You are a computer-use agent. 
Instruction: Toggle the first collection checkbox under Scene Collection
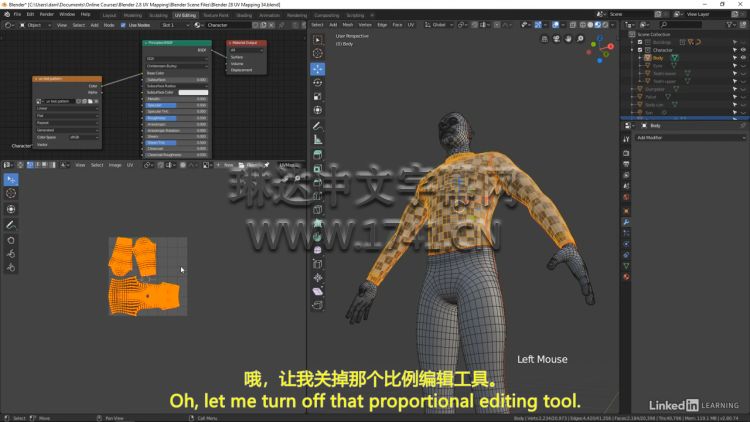click(x=640, y=42)
